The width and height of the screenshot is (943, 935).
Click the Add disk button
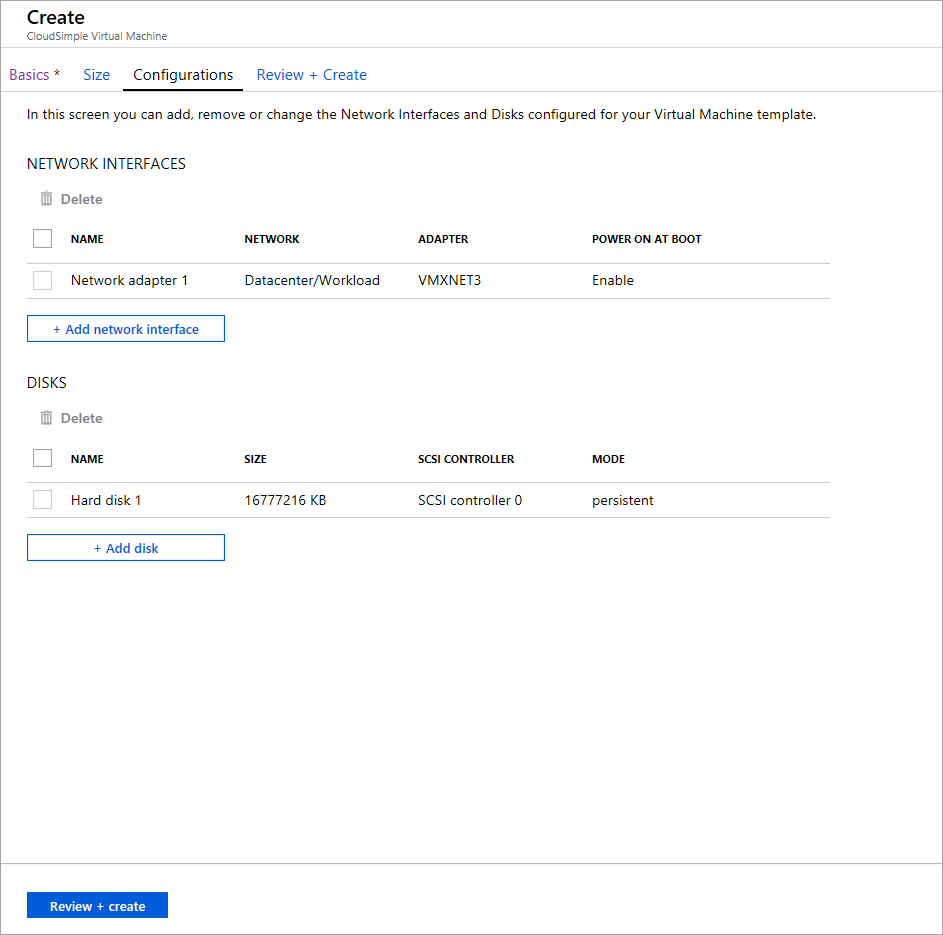coord(125,547)
